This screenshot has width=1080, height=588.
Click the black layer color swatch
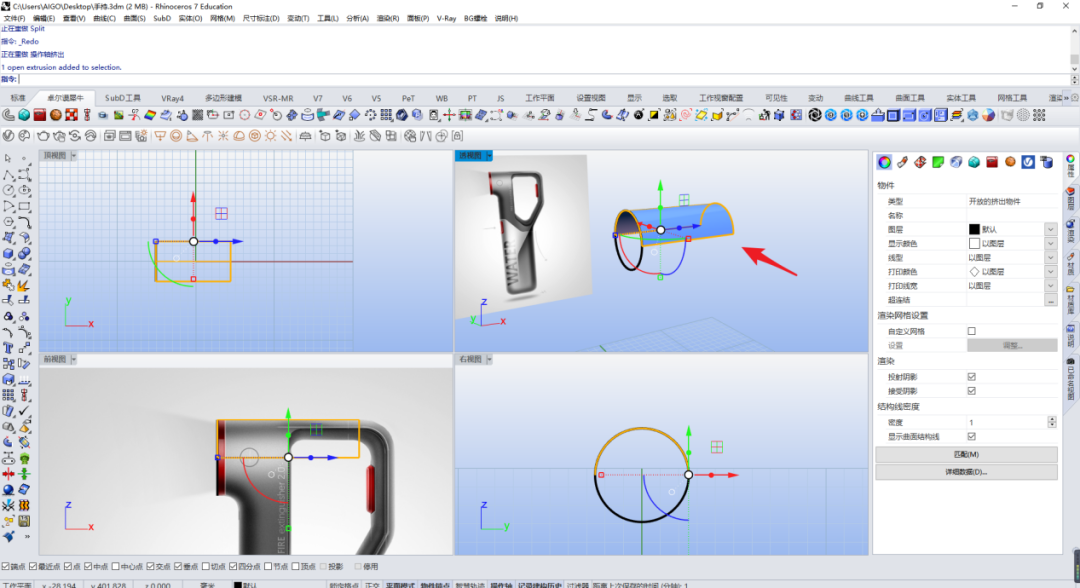tap(974, 229)
